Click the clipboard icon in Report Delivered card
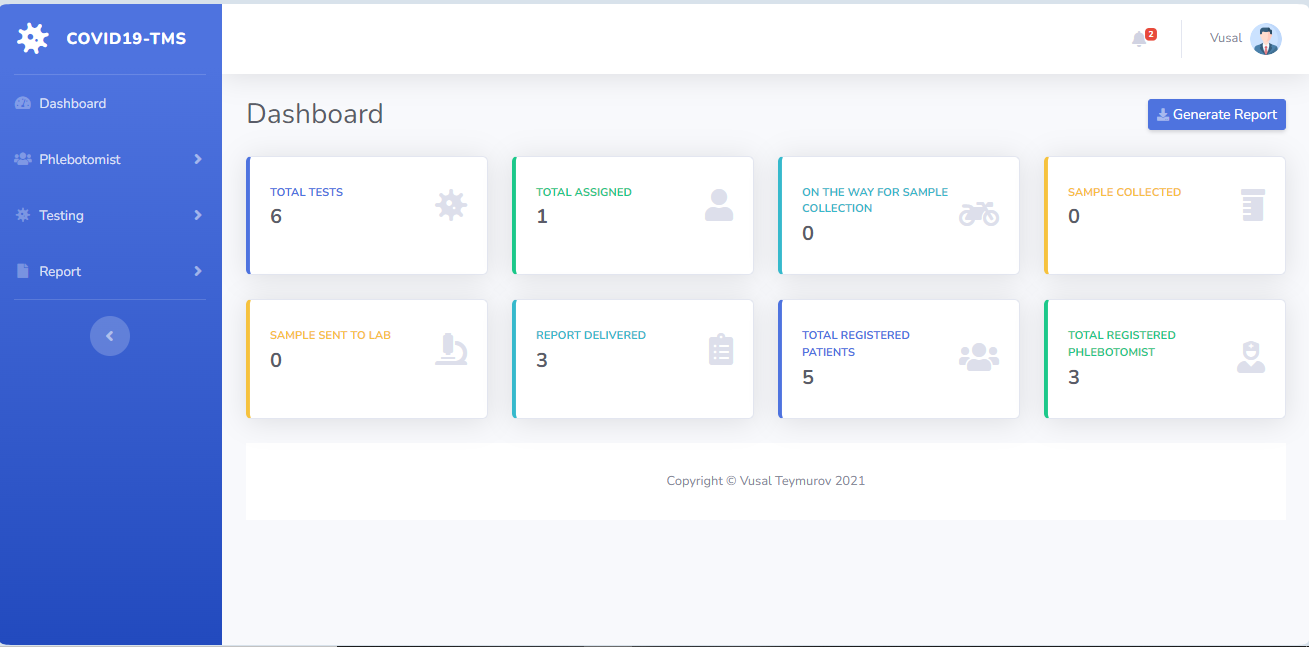Image resolution: width=1309 pixels, height=647 pixels. tap(720, 349)
